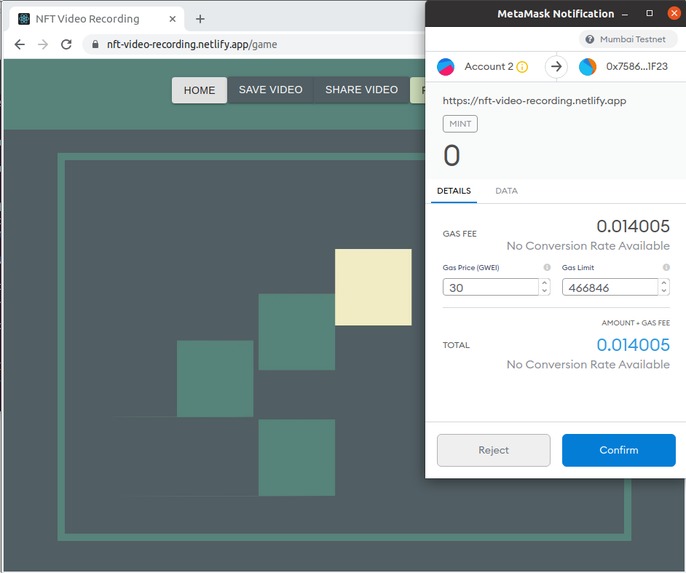
Task: Increase gas price with the up stepper arrow
Action: tap(544, 283)
